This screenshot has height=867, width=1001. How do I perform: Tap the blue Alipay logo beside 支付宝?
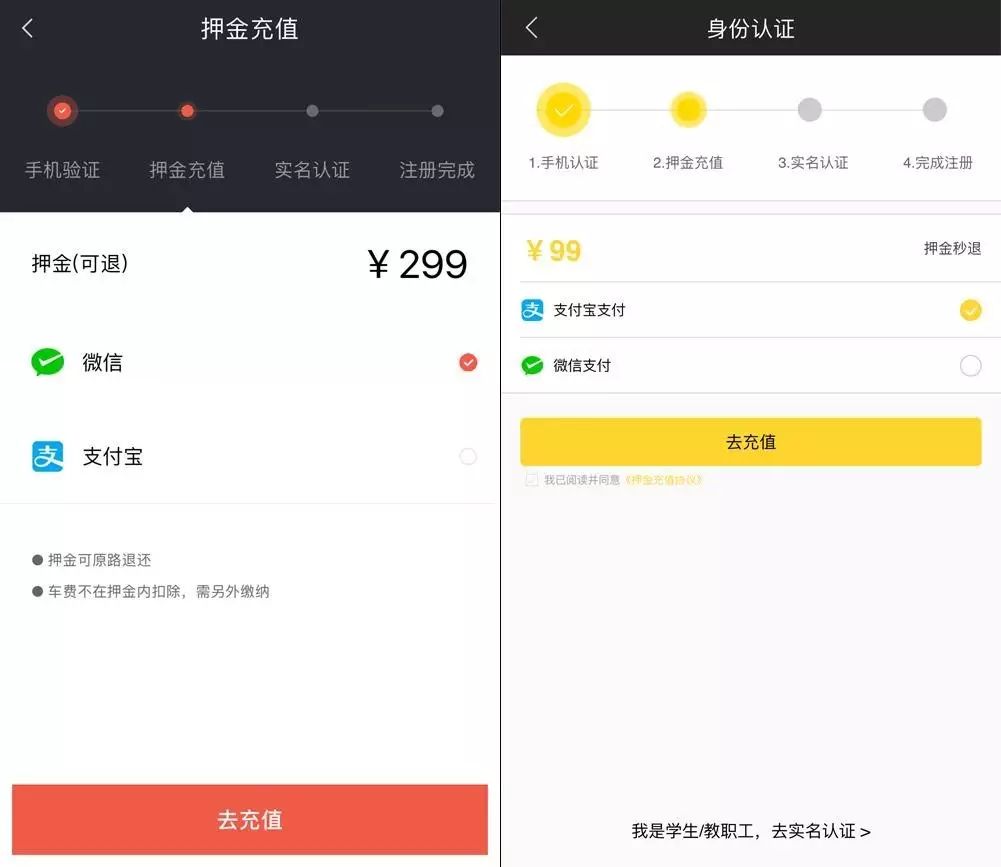(48, 456)
